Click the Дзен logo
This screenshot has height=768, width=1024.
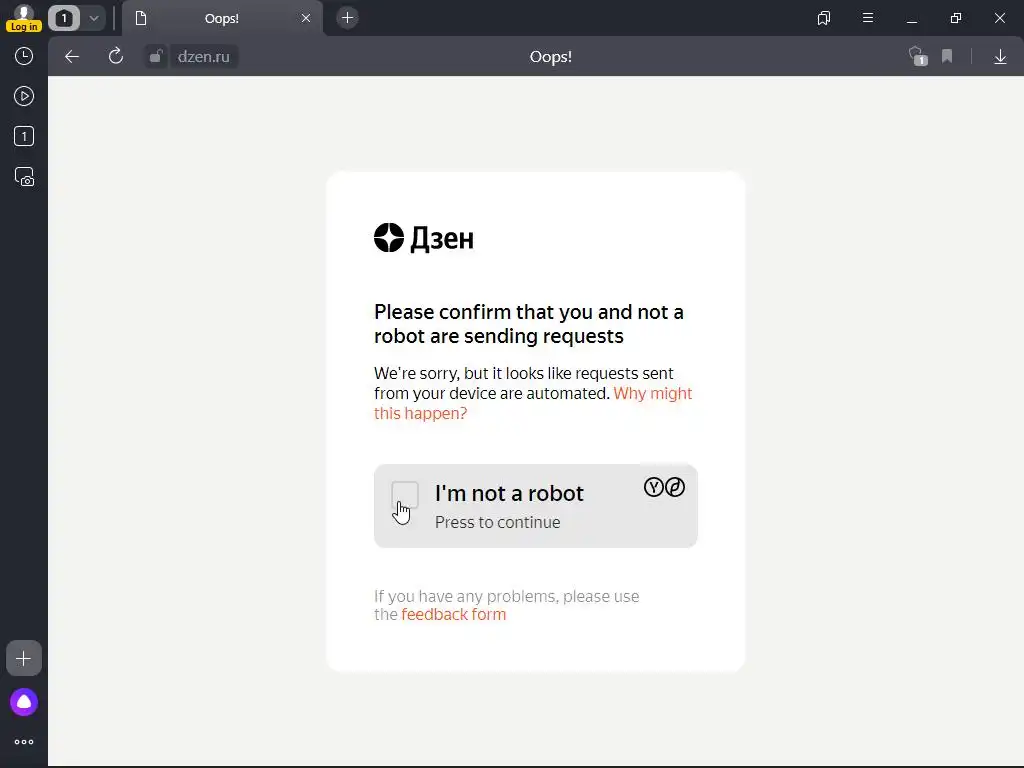pyautogui.click(x=424, y=238)
